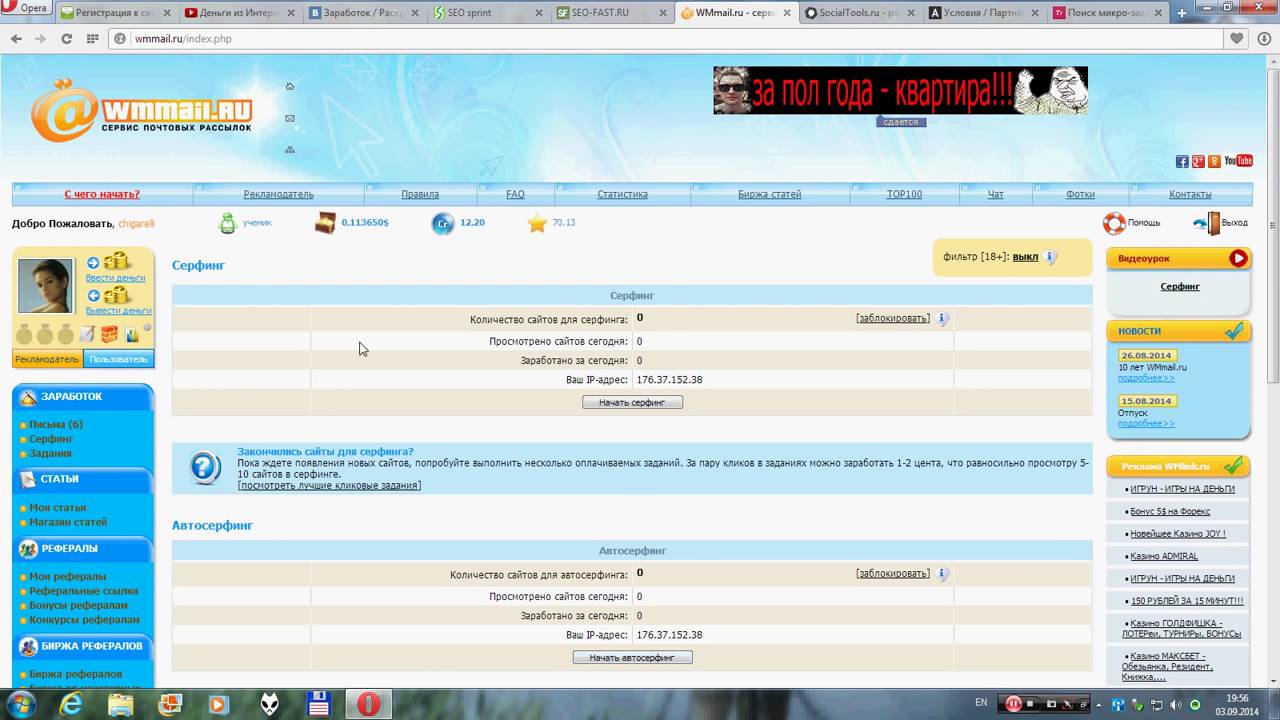Open the Правила menu item
The image size is (1280, 720).
420,194
